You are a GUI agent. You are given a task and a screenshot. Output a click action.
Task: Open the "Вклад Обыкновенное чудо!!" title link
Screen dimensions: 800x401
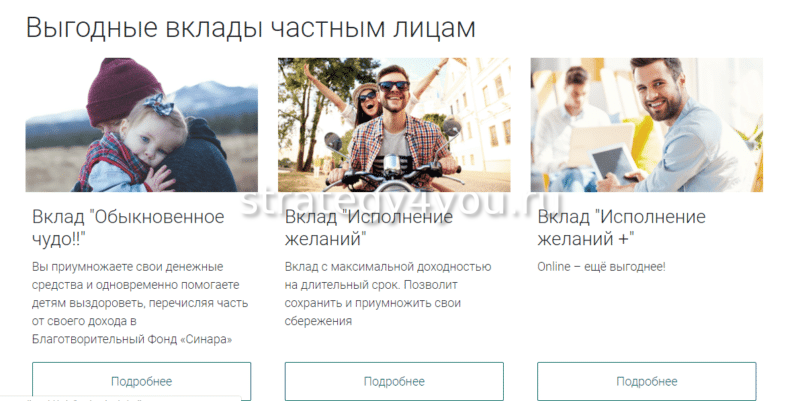[128, 228]
